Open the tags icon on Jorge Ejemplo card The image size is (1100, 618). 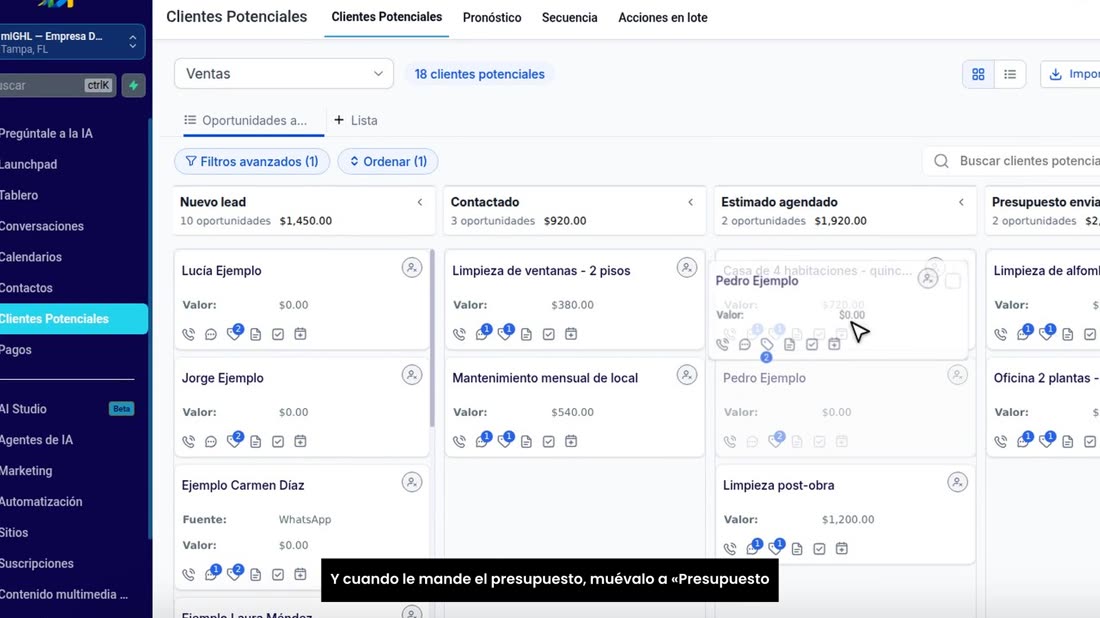click(x=234, y=441)
